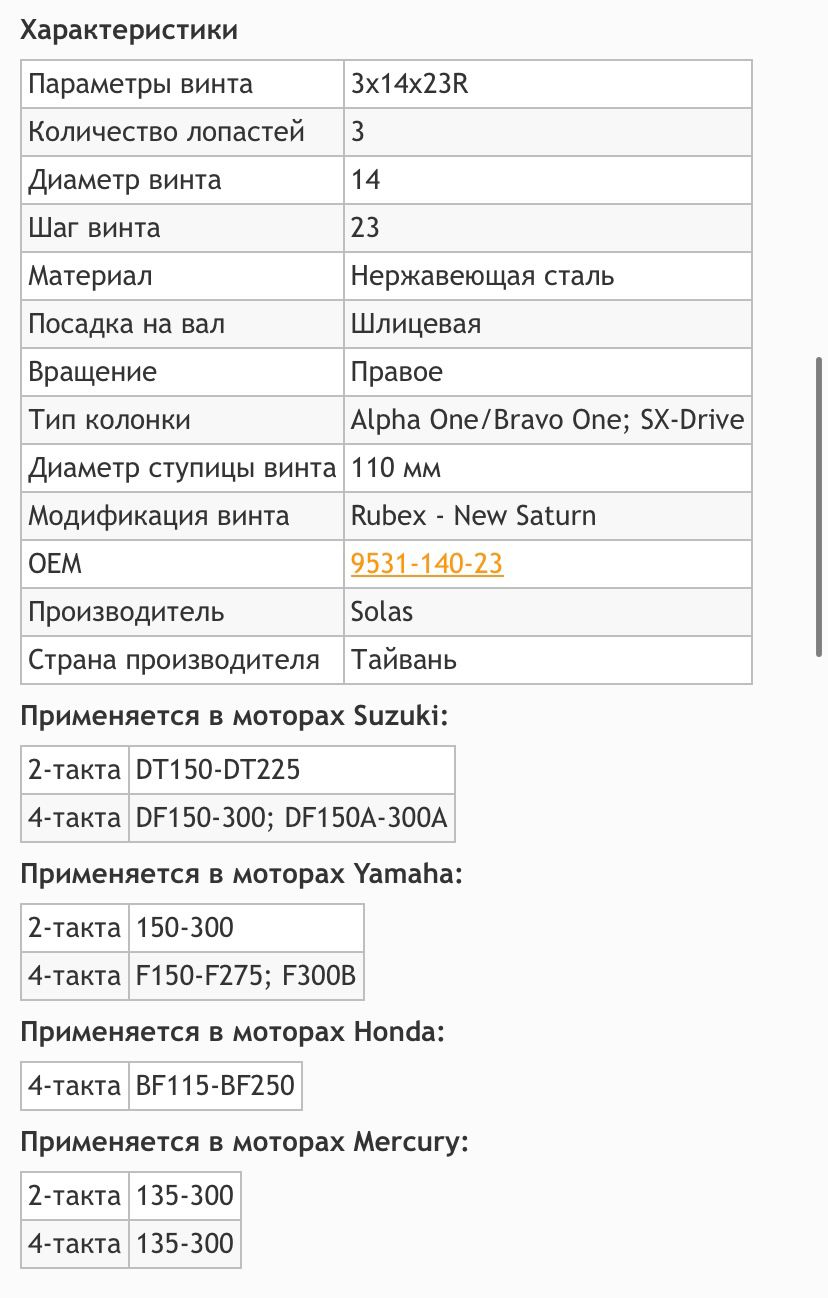Image resolution: width=828 pixels, height=1298 pixels.
Task: Tap the Rubex - New Saturn value
Action: tap(473, 516)
